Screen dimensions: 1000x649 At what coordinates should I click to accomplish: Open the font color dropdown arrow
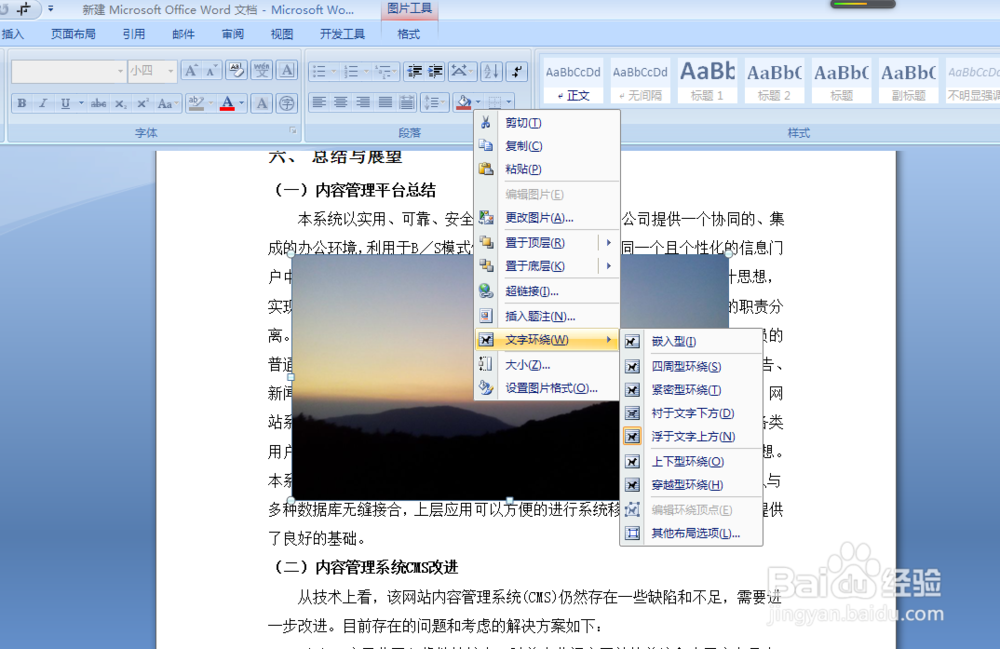pyautogui.click(x=242, y=103)
